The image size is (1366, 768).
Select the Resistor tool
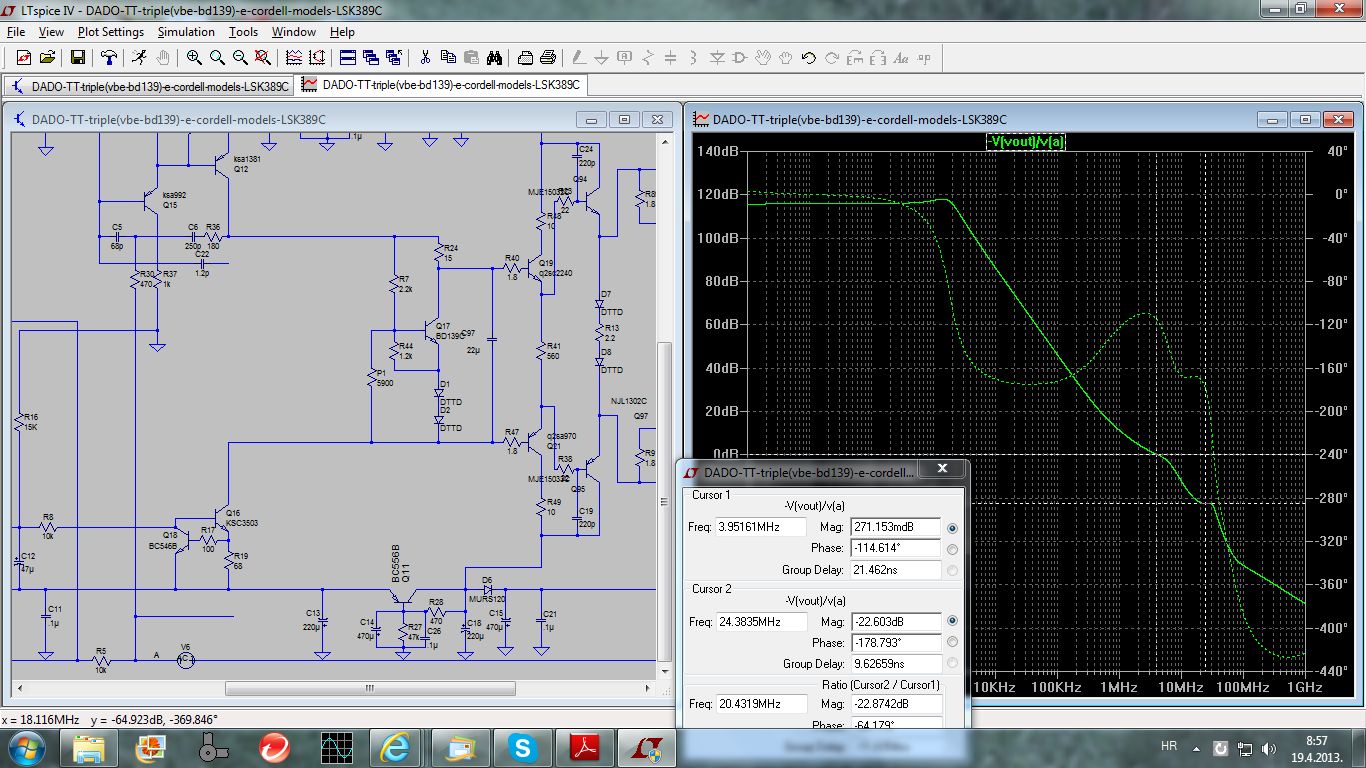click(648, 58)
